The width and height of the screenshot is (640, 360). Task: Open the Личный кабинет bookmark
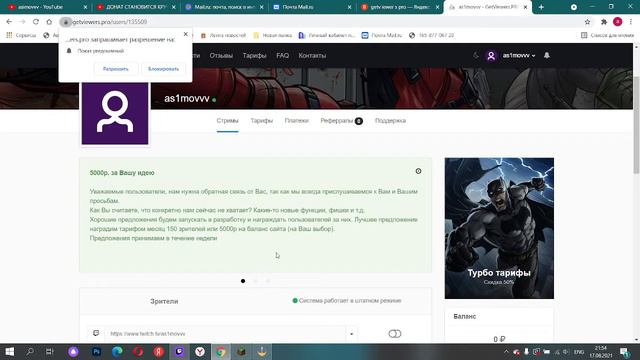(327, 36)
